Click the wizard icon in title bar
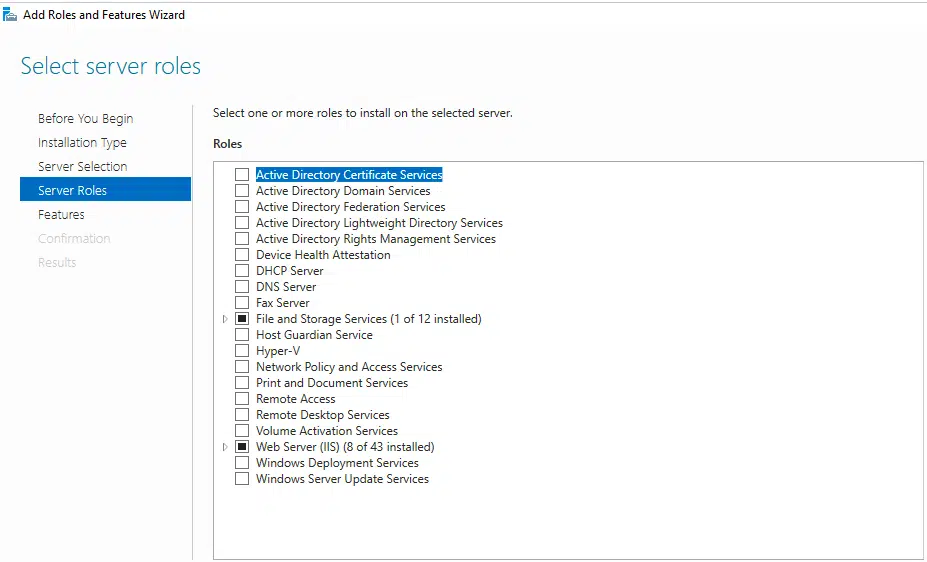Viewport: 927px width, 562px height. tap(10, 15)
